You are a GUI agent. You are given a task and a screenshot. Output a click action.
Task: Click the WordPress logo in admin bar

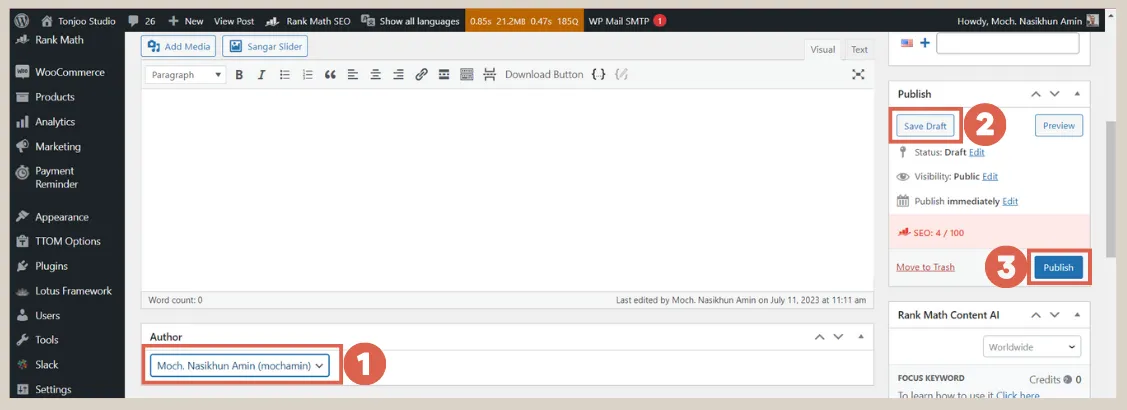(x=22, y=21)
